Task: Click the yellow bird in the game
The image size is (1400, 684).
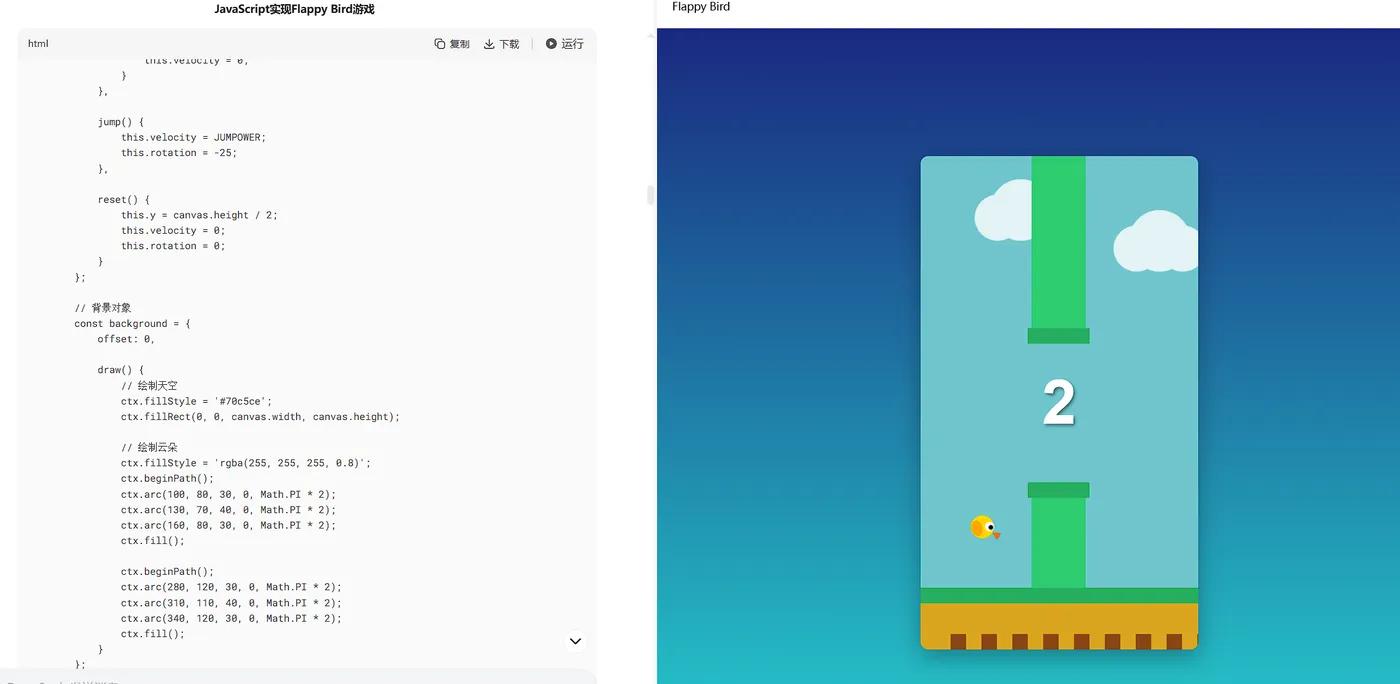Action: (x=984, y=527)
